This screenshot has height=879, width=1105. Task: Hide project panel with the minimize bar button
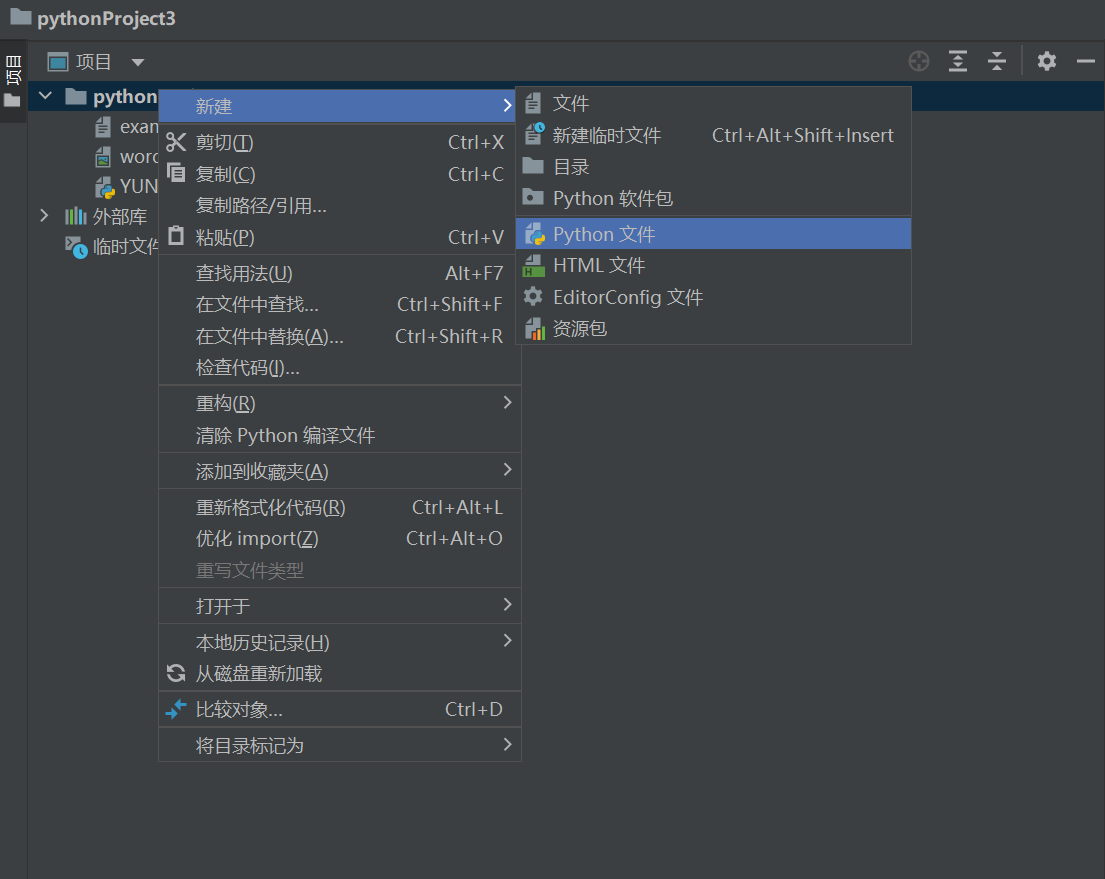(x=1086, y=61)
